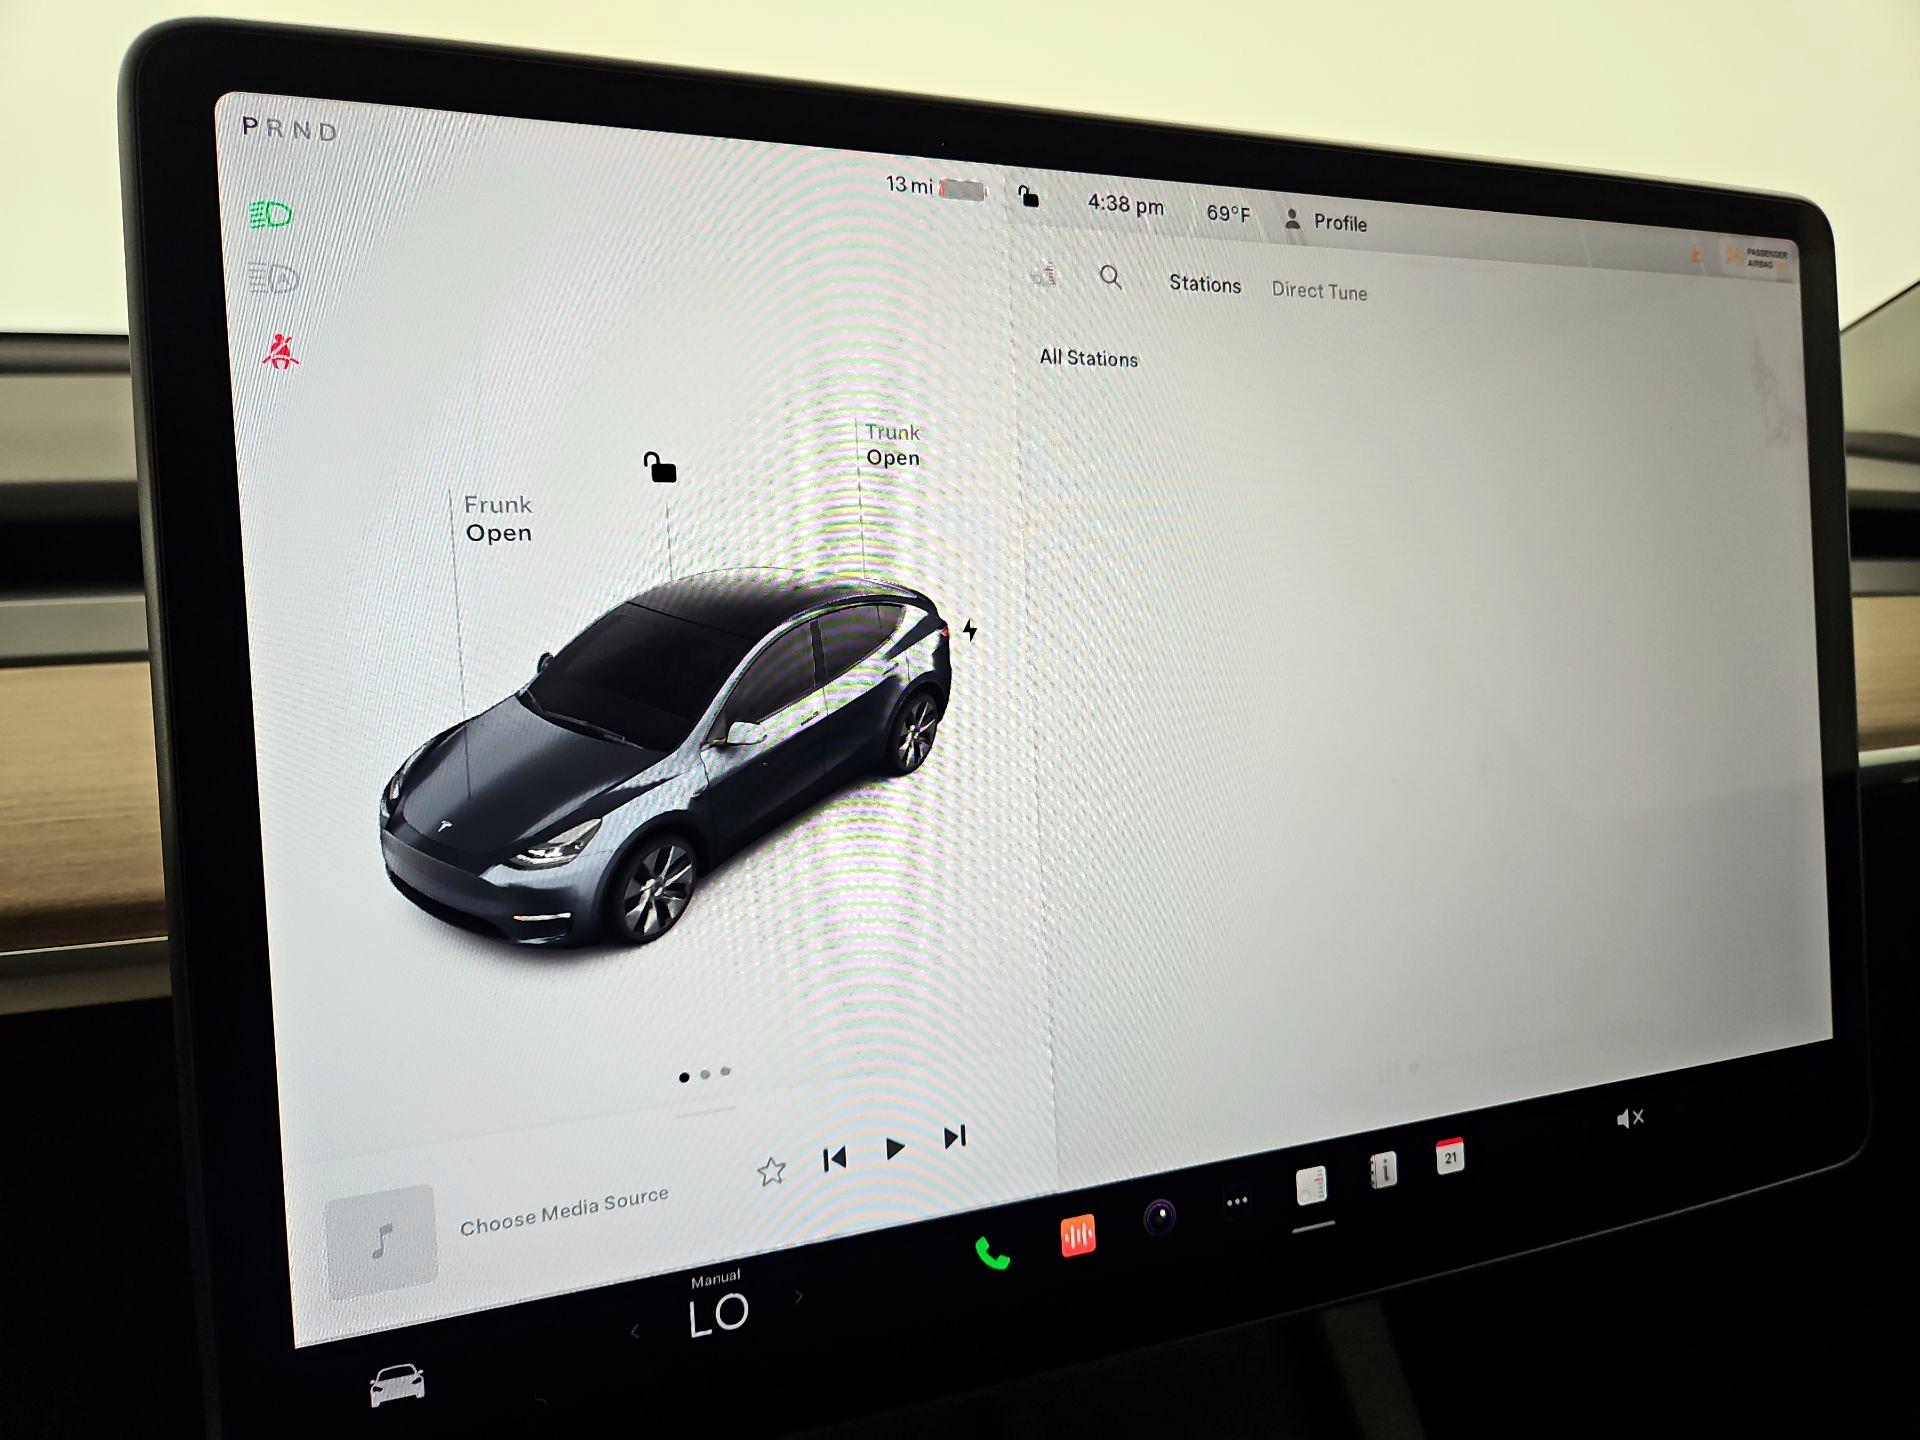Open the radio tuner app icon
Image resolution: width=1920 pixels, height=1440 pixels.
[x=1311, y=1186]
